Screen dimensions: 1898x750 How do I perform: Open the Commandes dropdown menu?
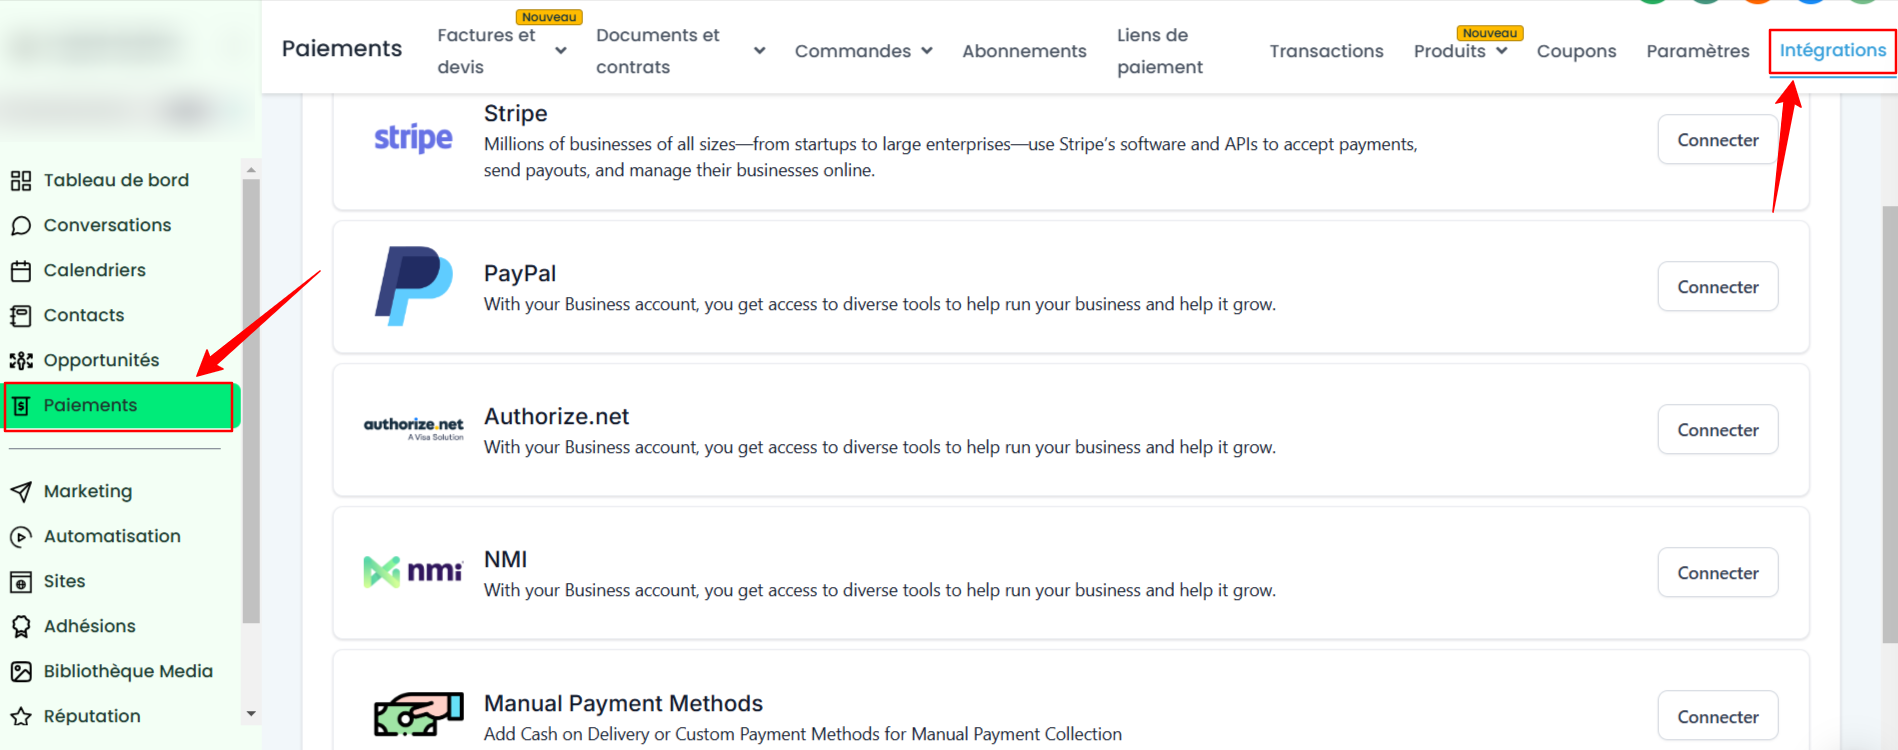(926, 51)
